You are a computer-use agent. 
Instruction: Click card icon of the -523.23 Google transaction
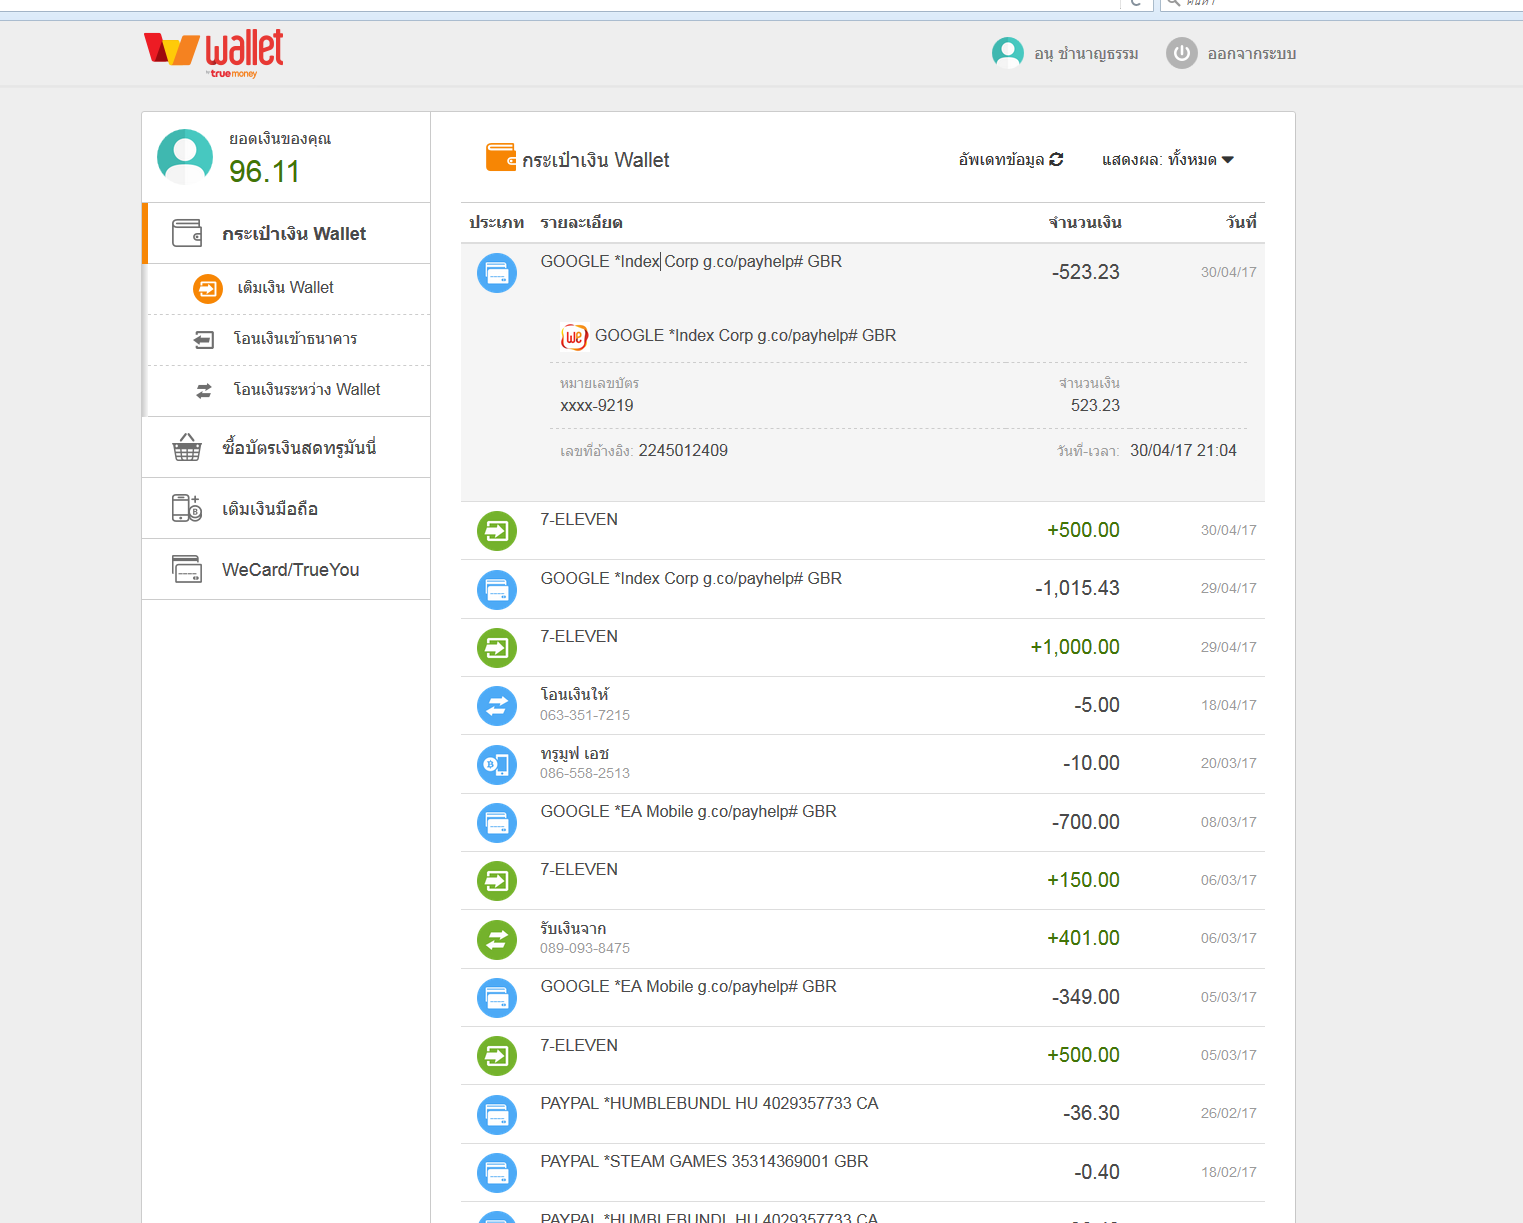tap(497, 273)
